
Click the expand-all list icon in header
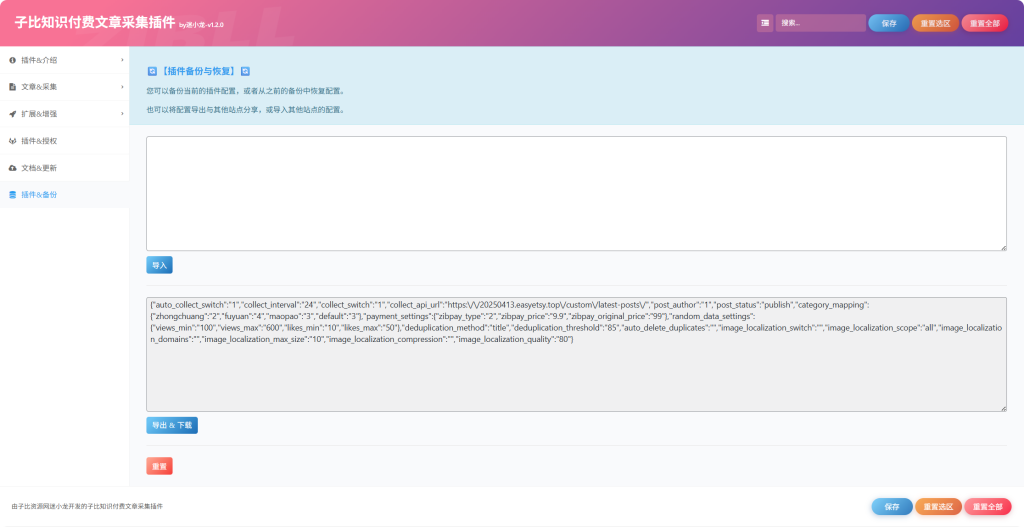765,23
